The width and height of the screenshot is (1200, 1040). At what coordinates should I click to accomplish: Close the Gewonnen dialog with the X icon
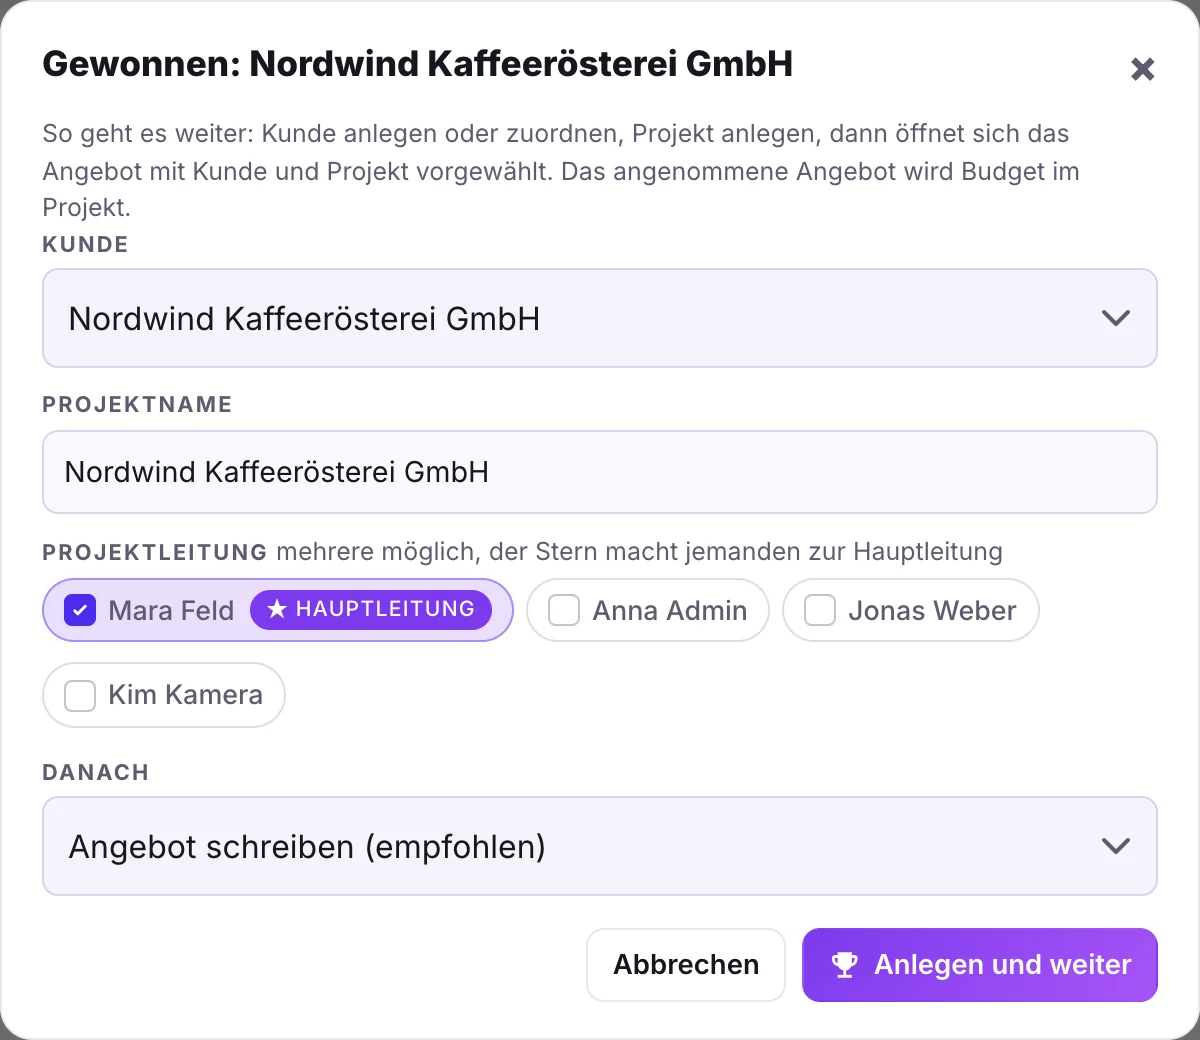1142,69
